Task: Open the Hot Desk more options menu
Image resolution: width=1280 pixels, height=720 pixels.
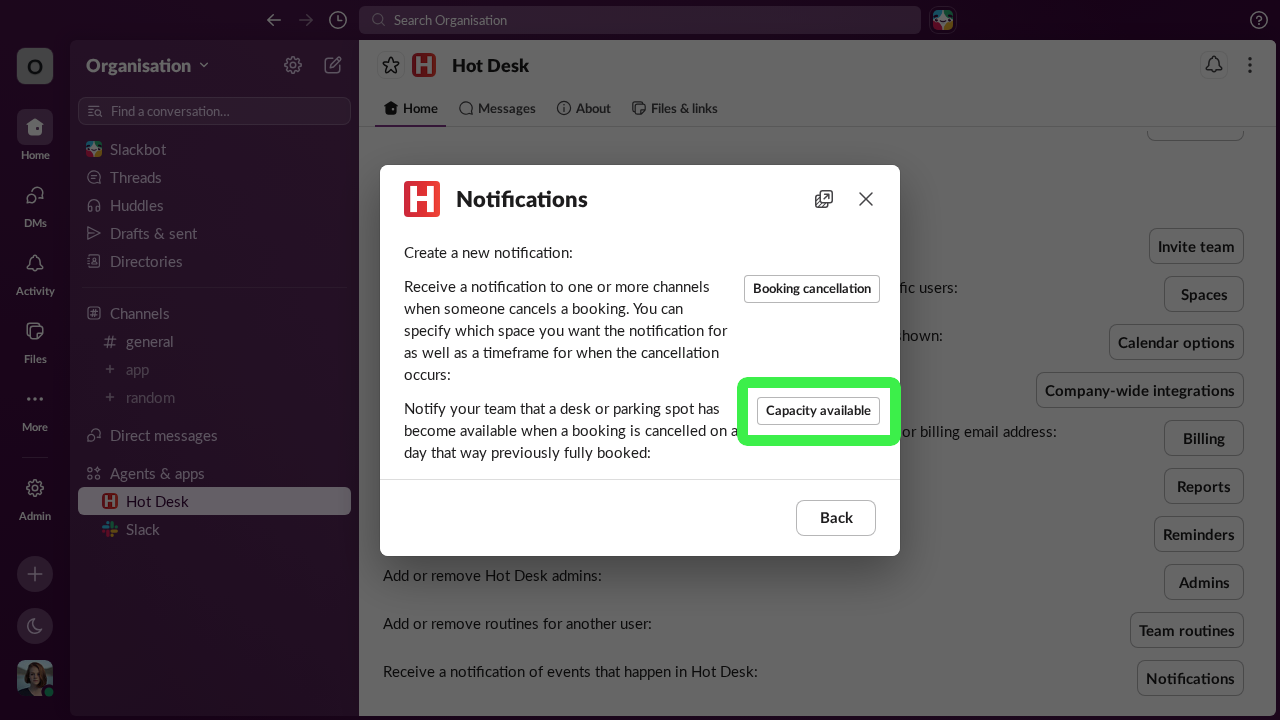Action: 1249,65
